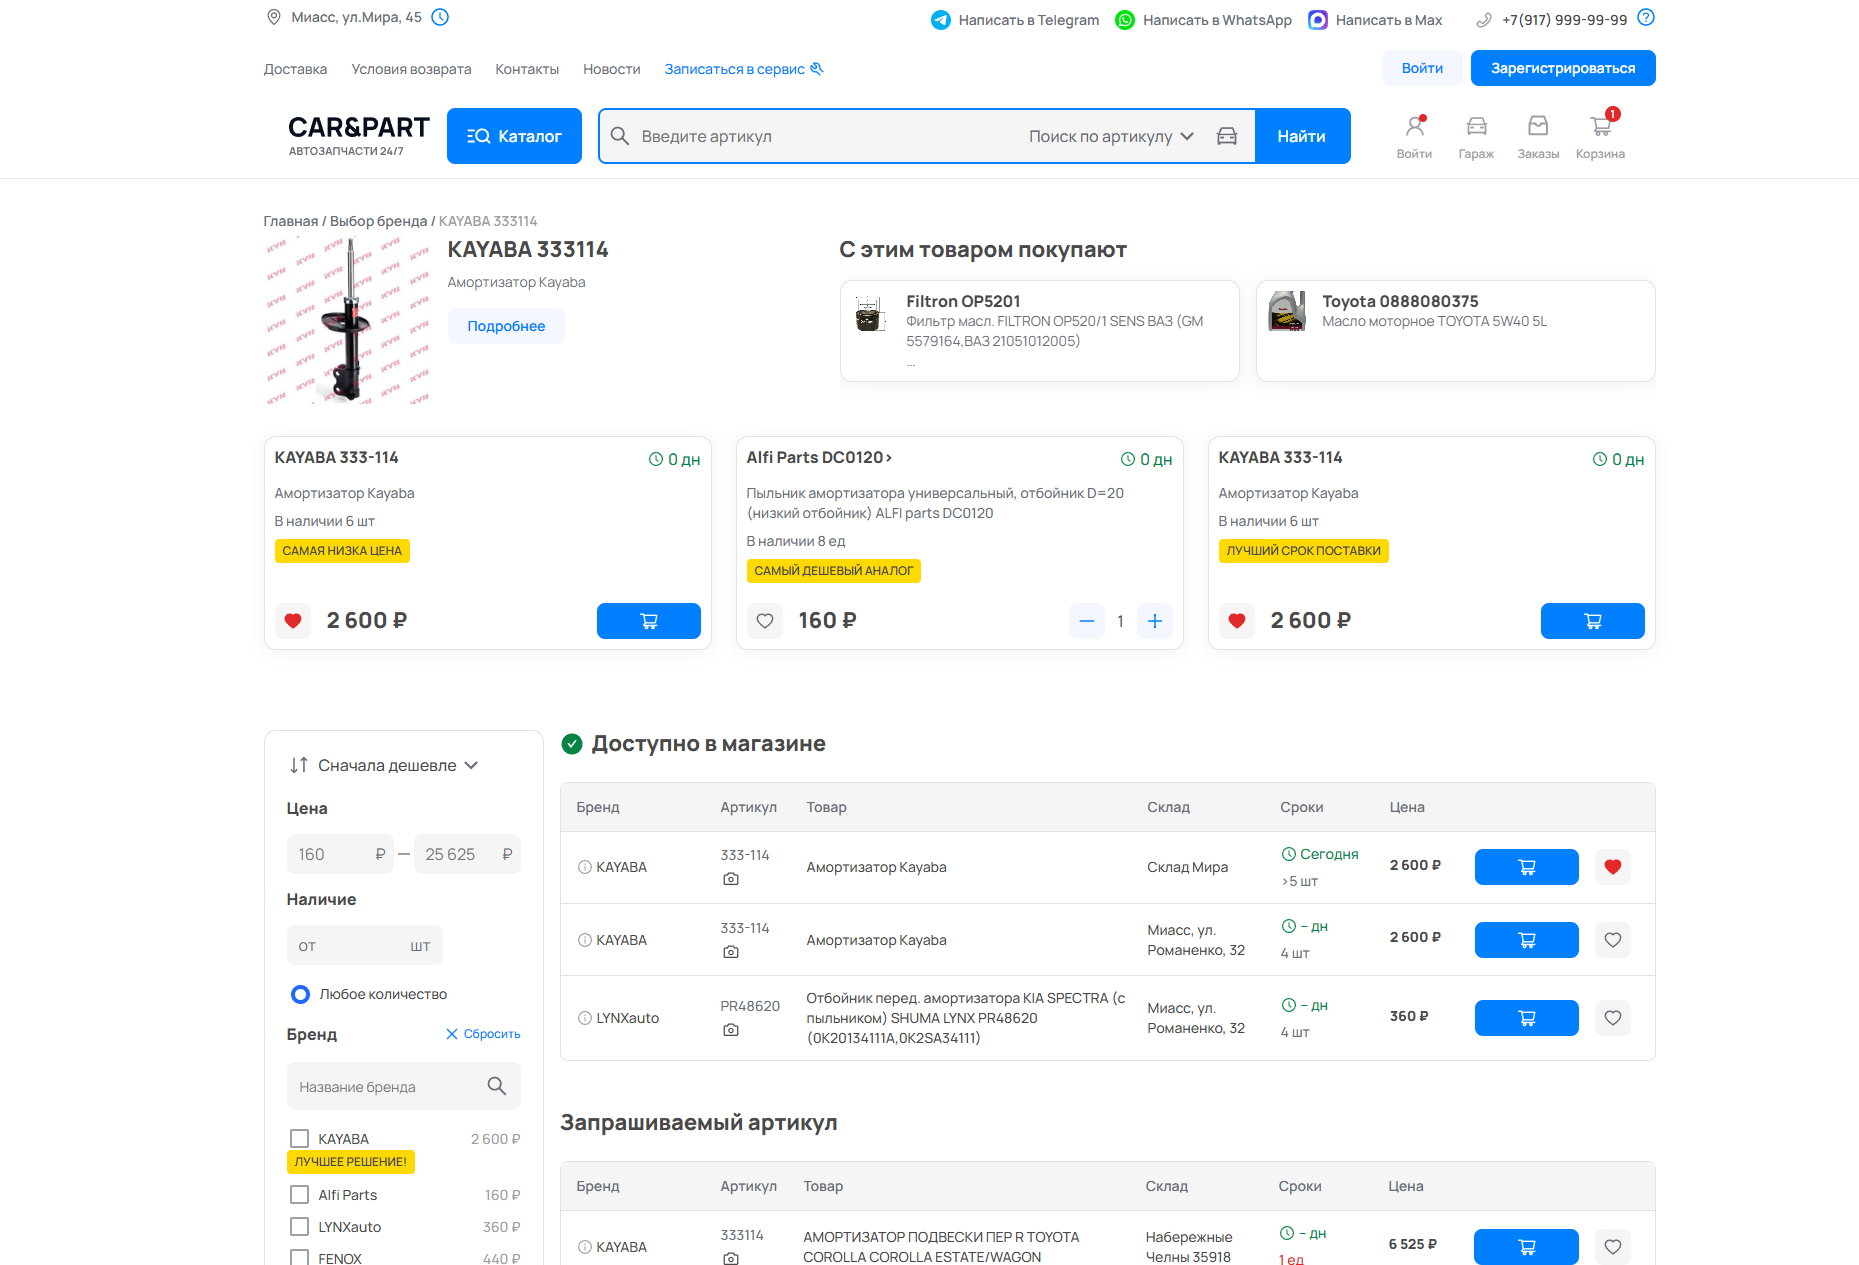Increase quantity with the plus stepper
Image resolution: width=1859 pixels, height=1265 pixels.
[1155, 621]
